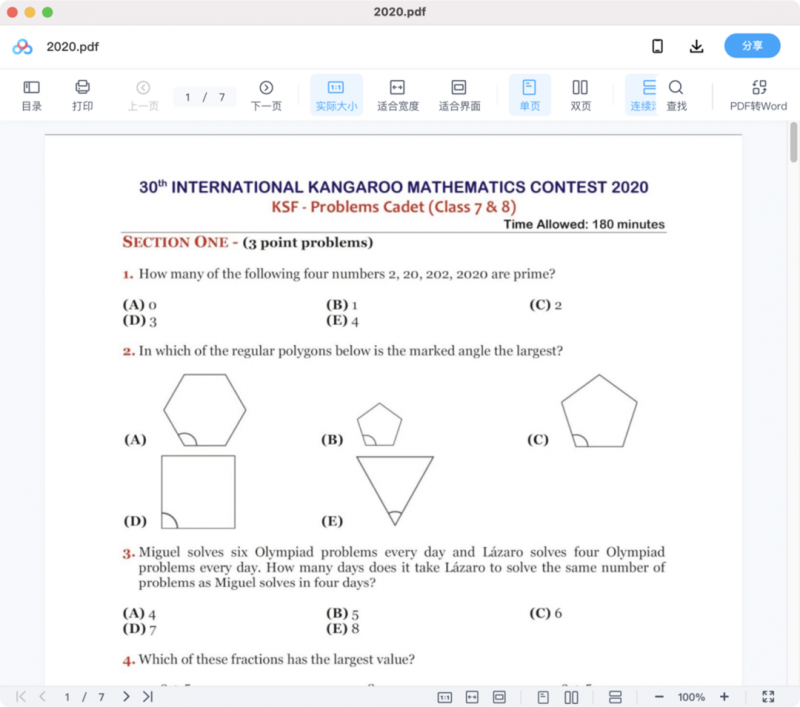Click the small pentagon figure for option (B)

[x=379, y=424]
